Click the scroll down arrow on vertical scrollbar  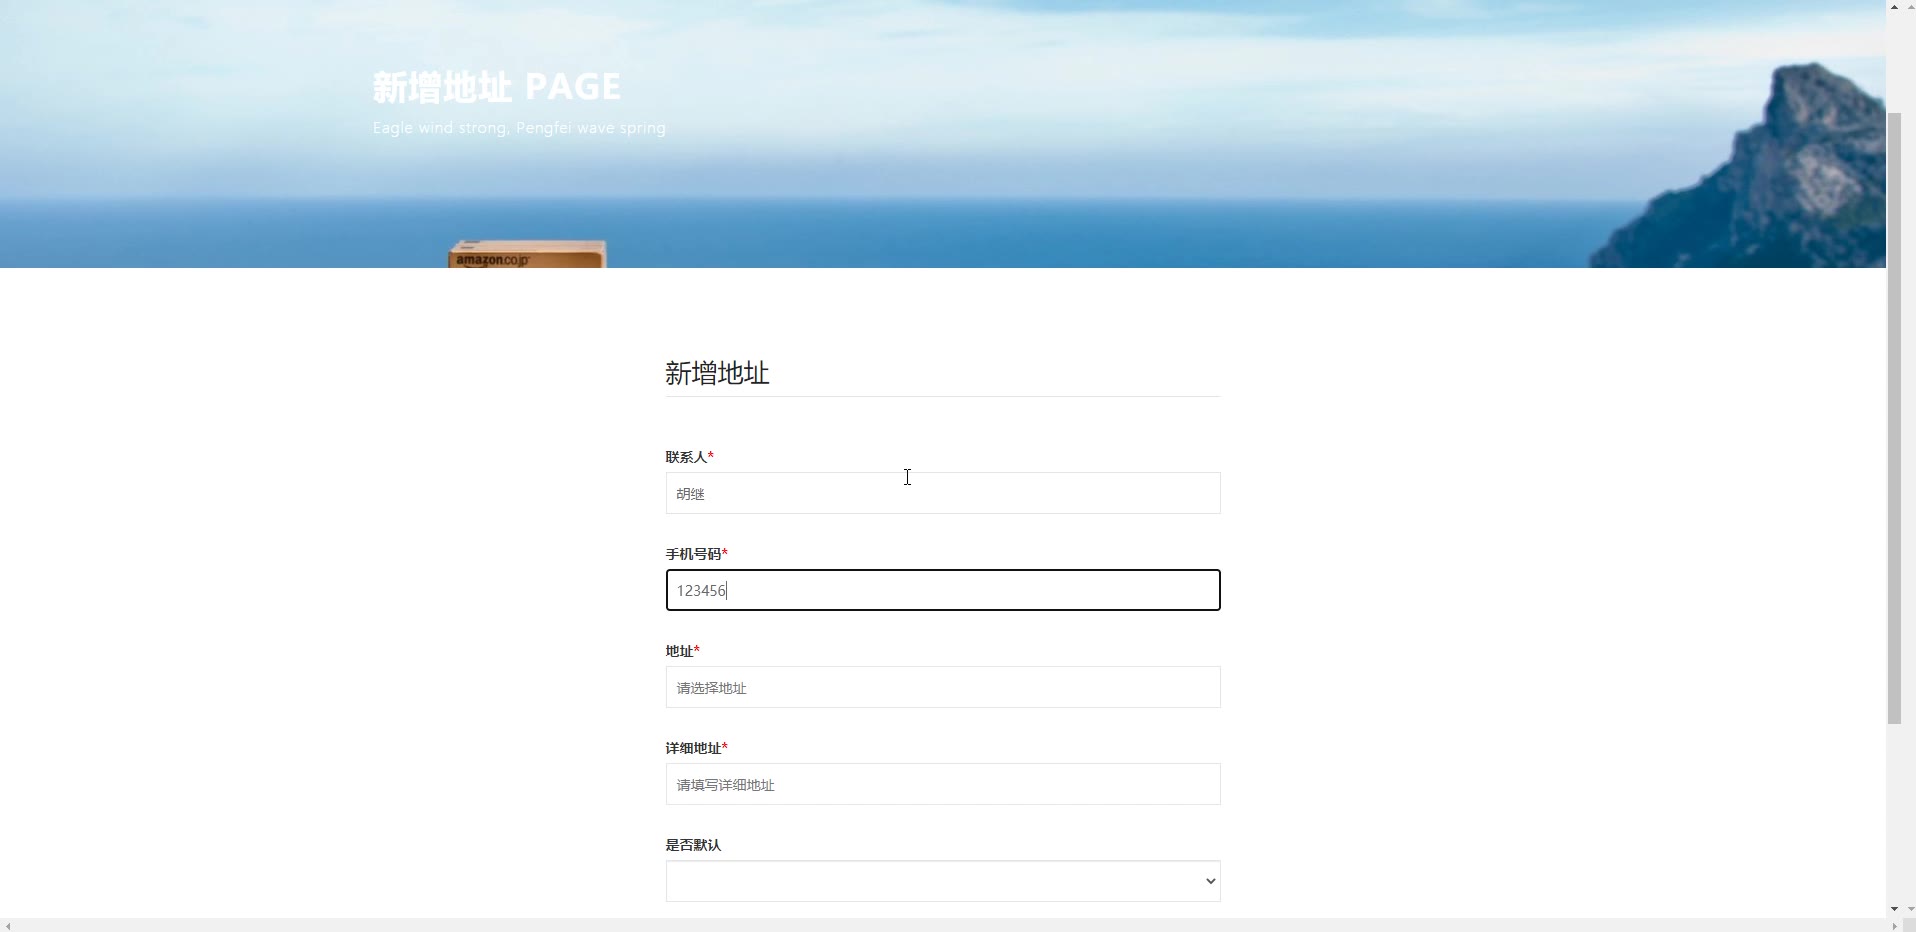(x=1894, y=909)
